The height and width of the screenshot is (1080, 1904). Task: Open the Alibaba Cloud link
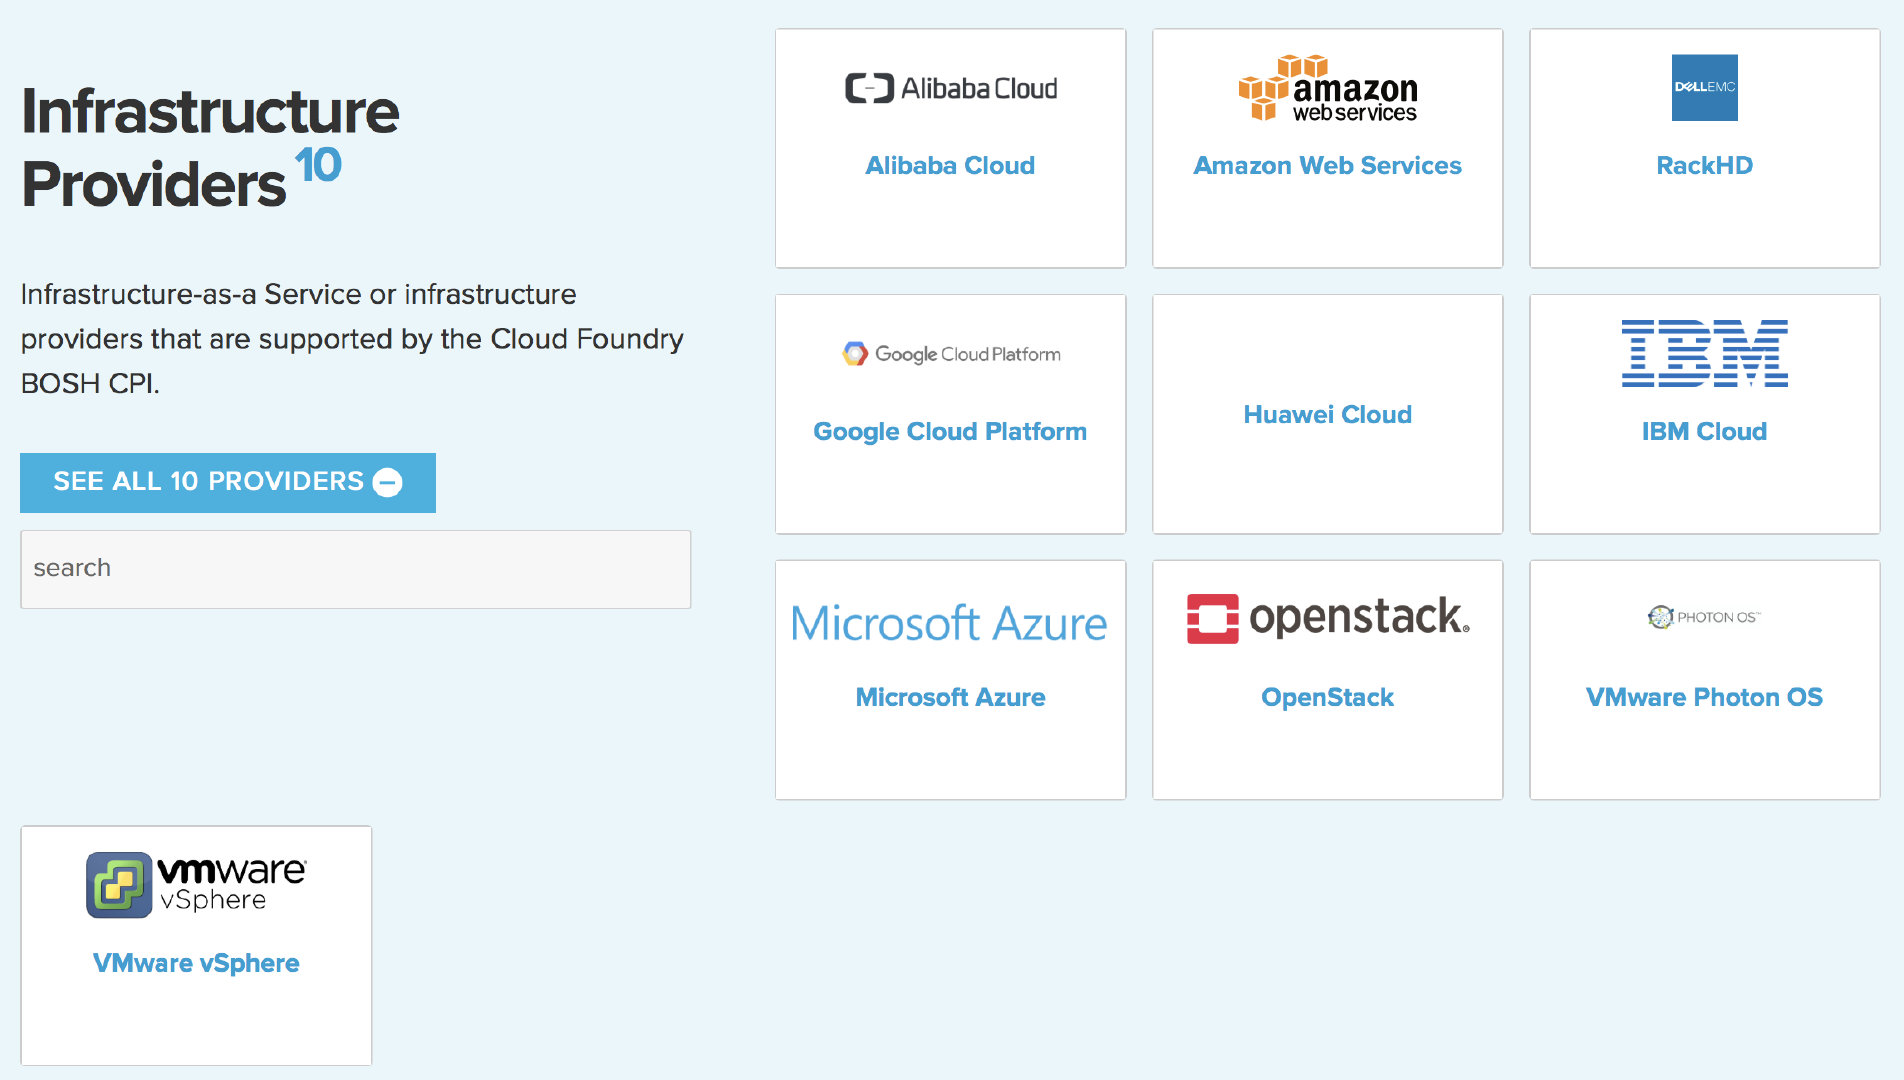coord(950,166)
